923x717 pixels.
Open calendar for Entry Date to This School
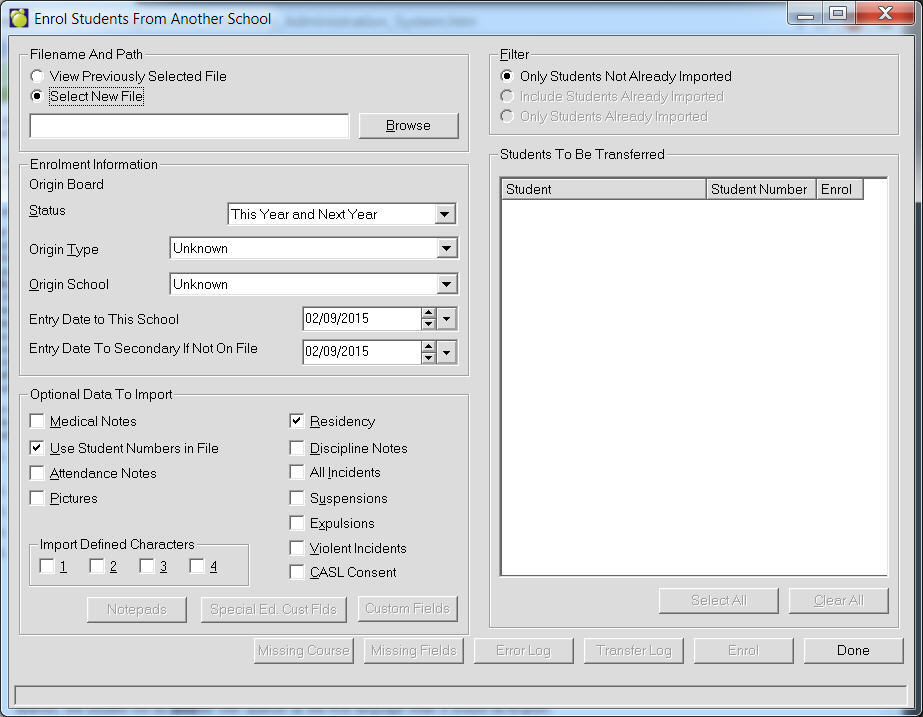click(447, 319)
